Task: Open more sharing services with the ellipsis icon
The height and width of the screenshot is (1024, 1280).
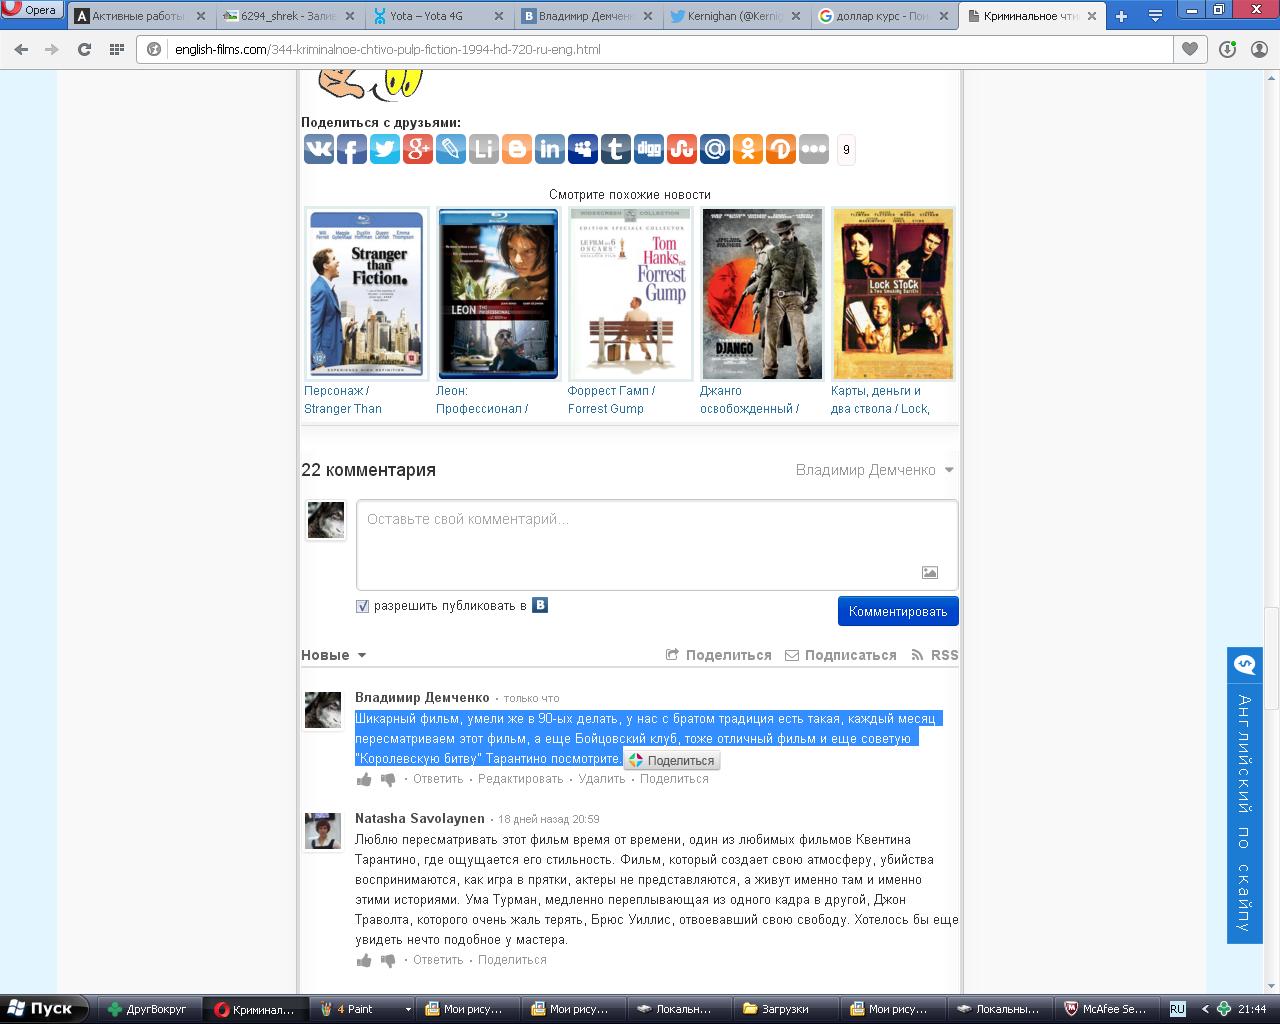Action: tap(814, 149)
